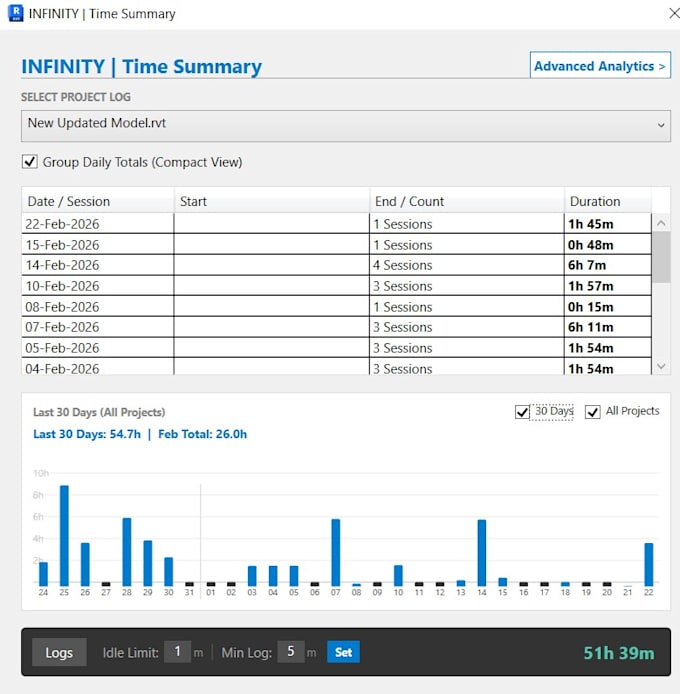Select the 22-Feb-2026 row
The width and height of the screenshot is (680, 694).
[x=336, y=224]
